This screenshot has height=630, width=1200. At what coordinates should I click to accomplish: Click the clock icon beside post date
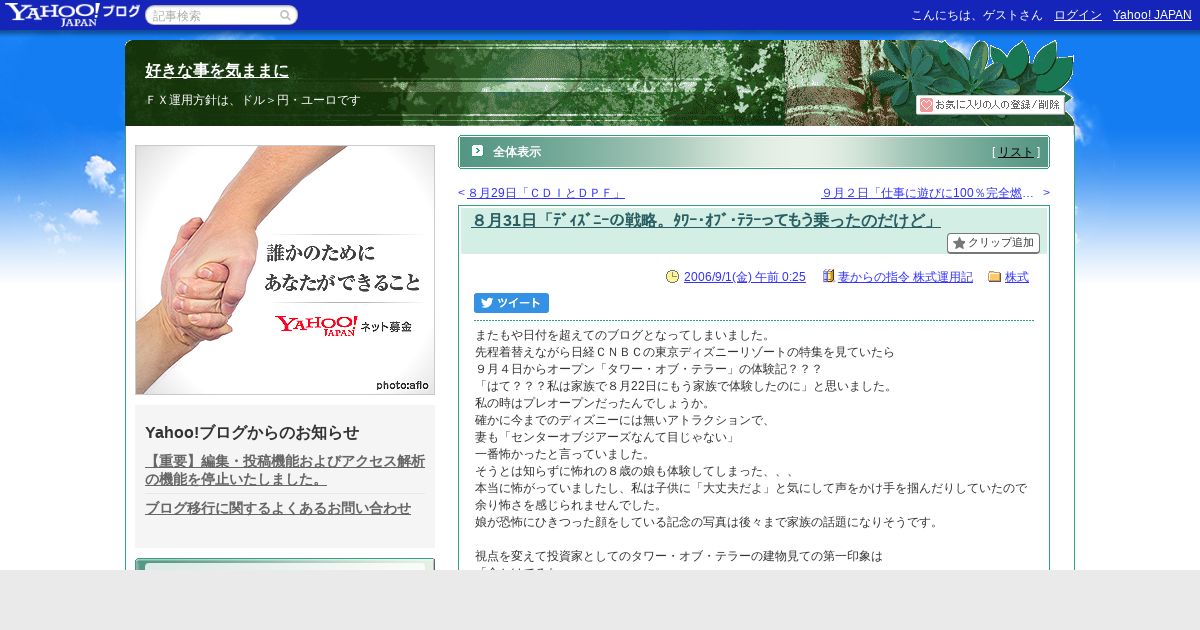pyautogui.click(x=672, y=277)
